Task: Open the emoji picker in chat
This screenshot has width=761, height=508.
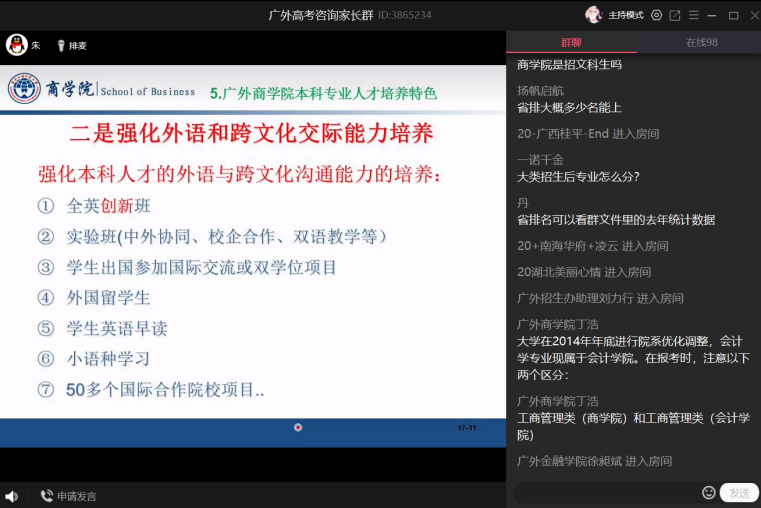Action: coord(709,492)
